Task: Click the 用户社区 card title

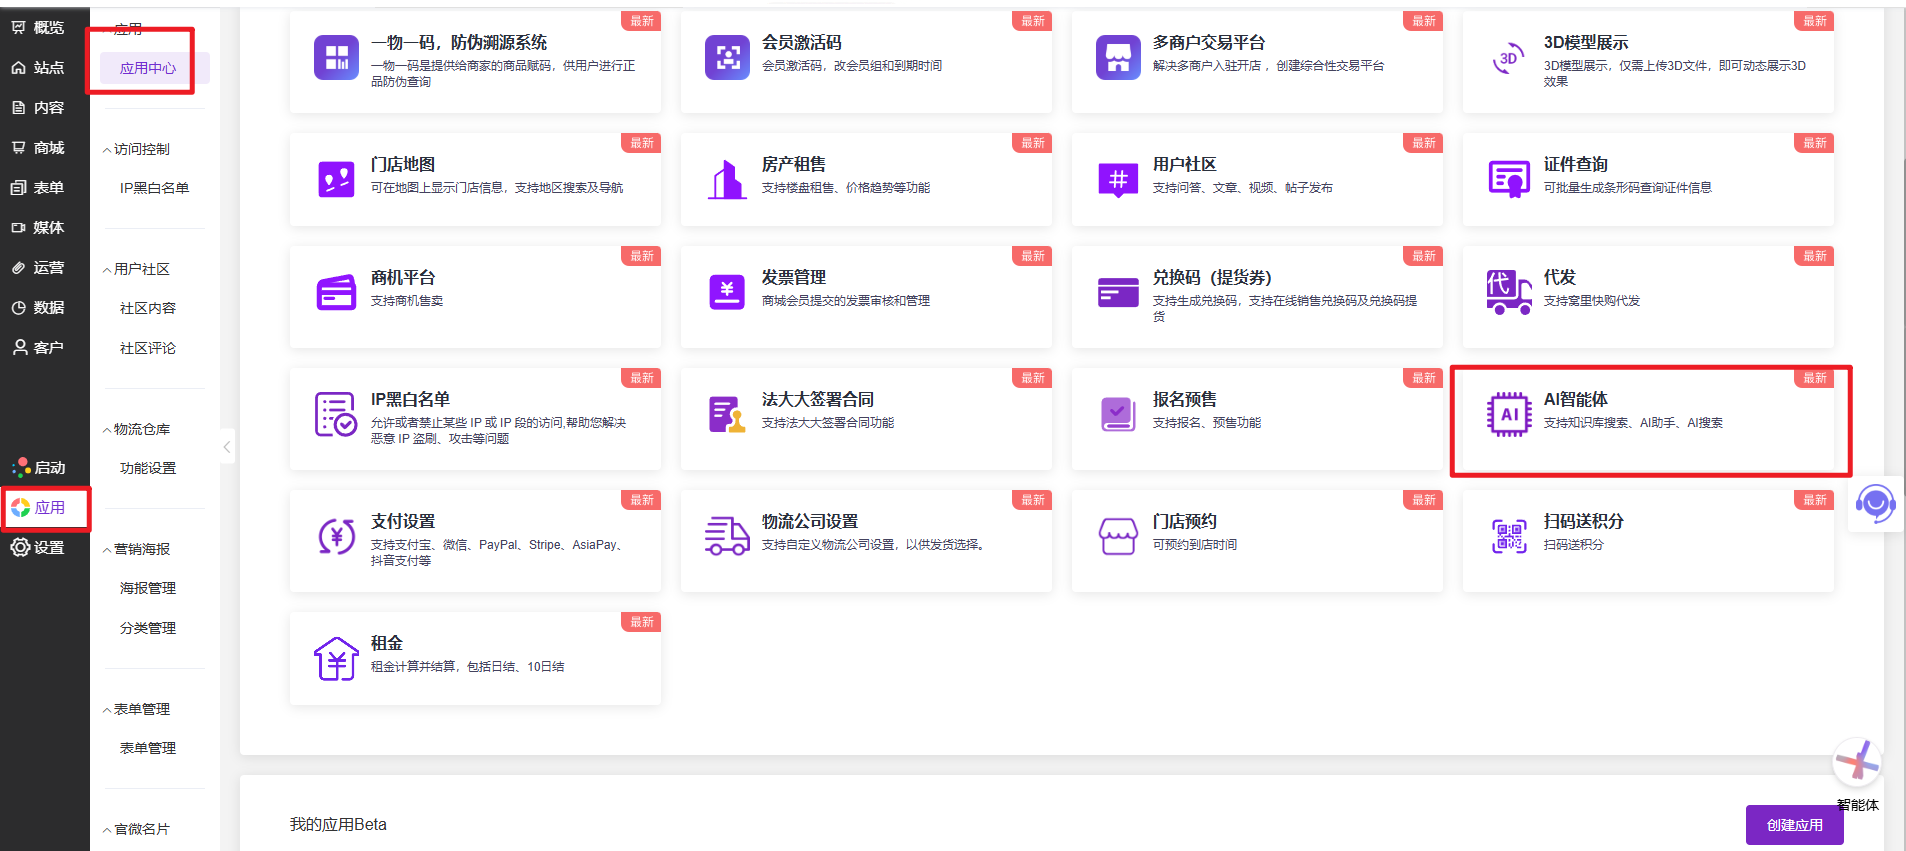Action: 1185,164
